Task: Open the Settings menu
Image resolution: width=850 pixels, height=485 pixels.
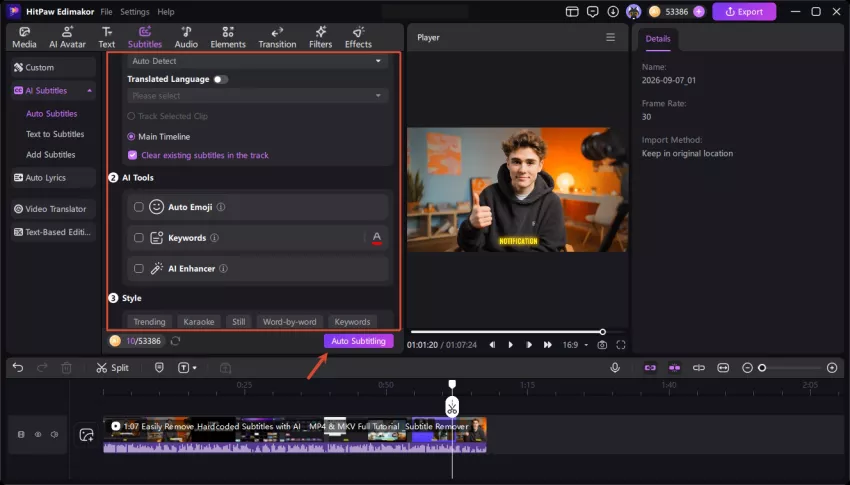Action: pos(134,11)
